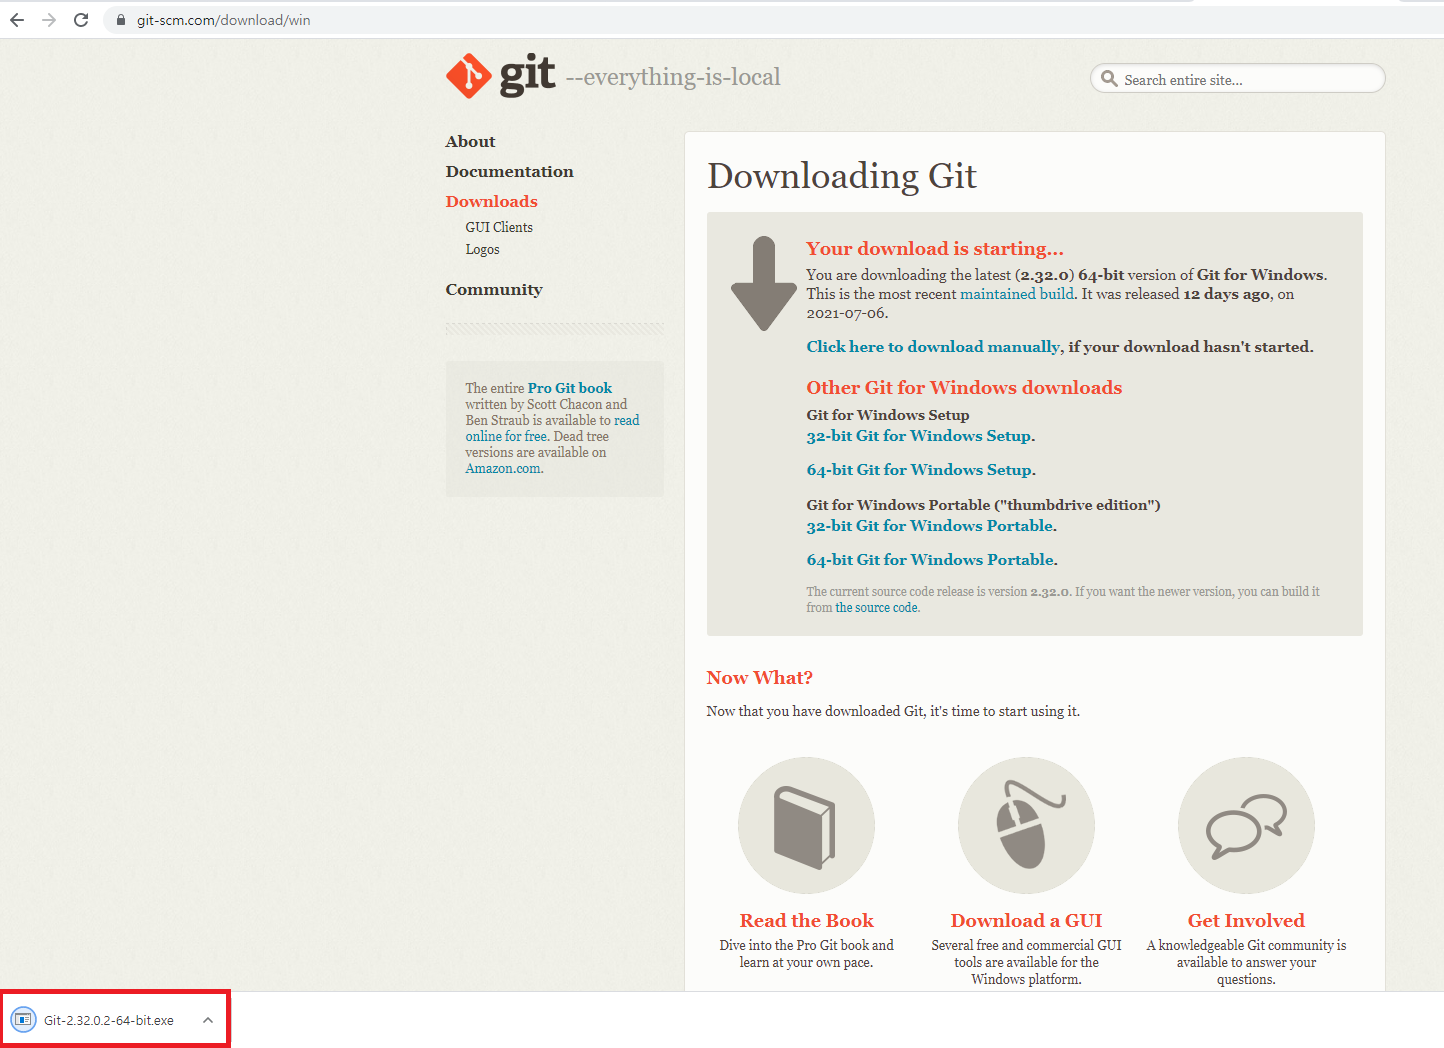Open the Documentation section
Viewport: 1444px width, 1048px height.
[x=509, y=172]
